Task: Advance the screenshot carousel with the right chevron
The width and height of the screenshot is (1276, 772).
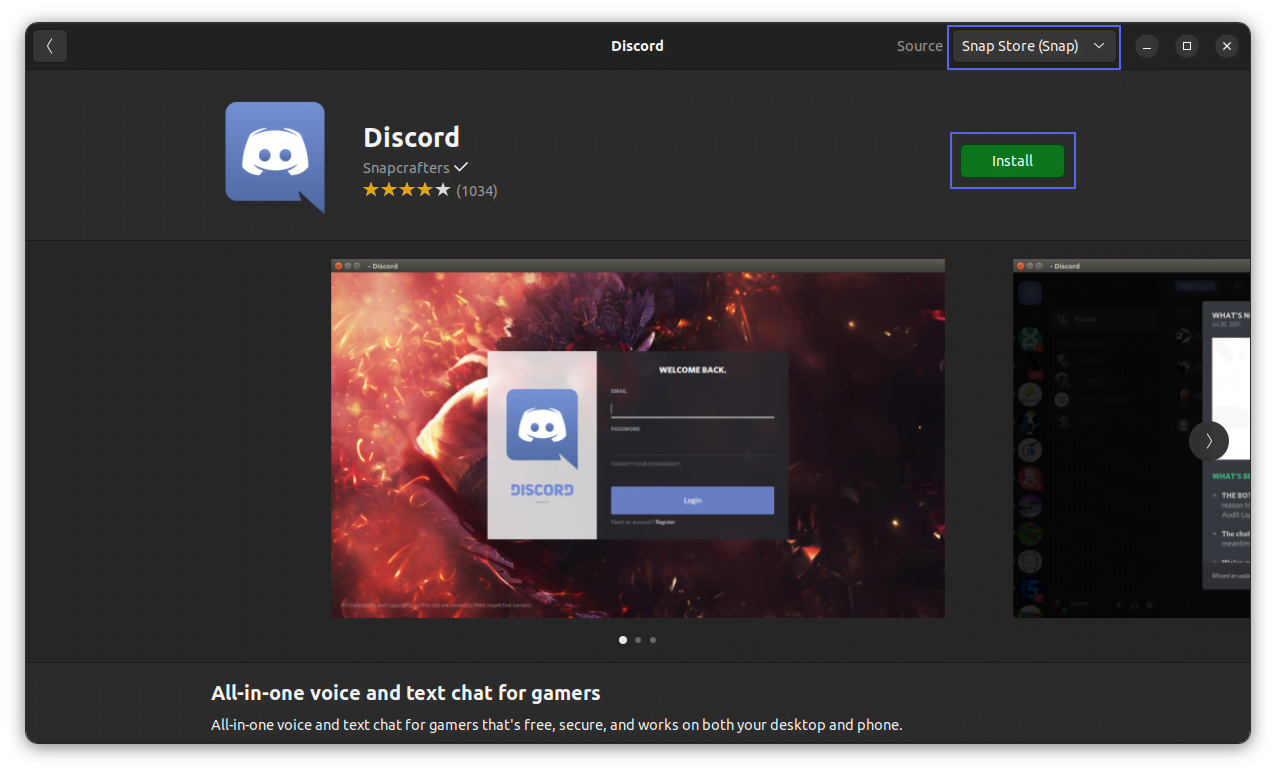Action: point(1209,440)
